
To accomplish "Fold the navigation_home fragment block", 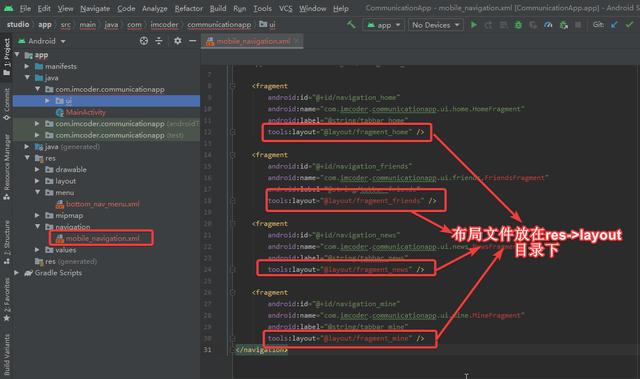I will (x=233, y=86).
